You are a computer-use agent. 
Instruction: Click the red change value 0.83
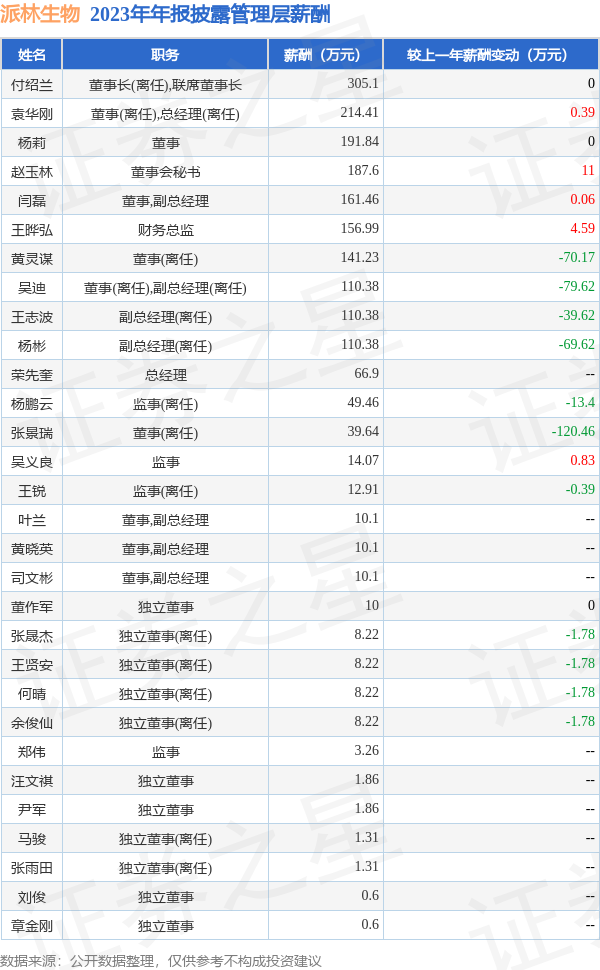pos(582,461)
